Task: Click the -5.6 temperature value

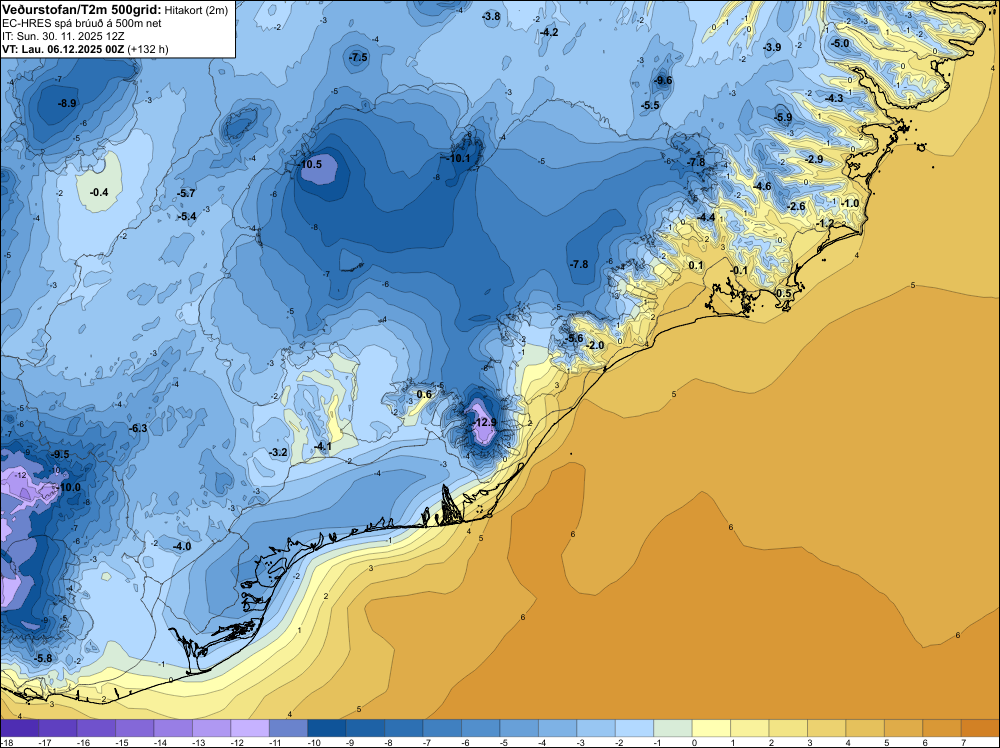Action: [x=574, y=339]
